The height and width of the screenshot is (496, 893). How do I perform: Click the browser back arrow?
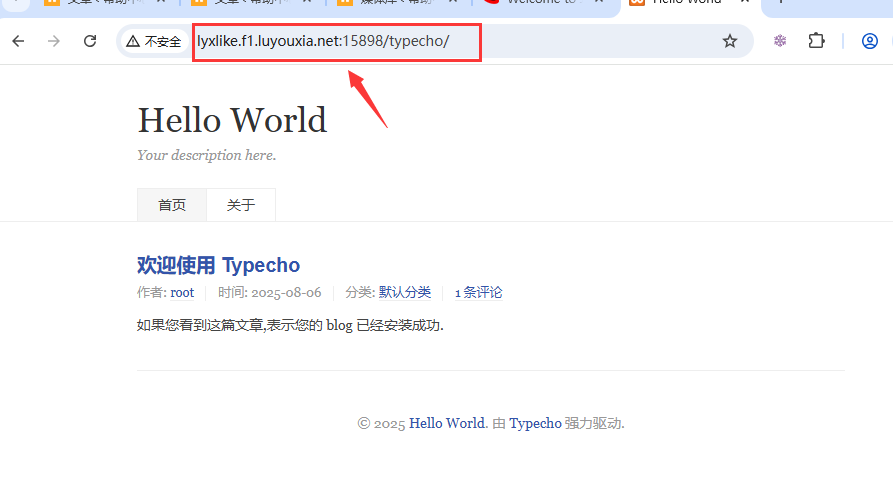18,41
